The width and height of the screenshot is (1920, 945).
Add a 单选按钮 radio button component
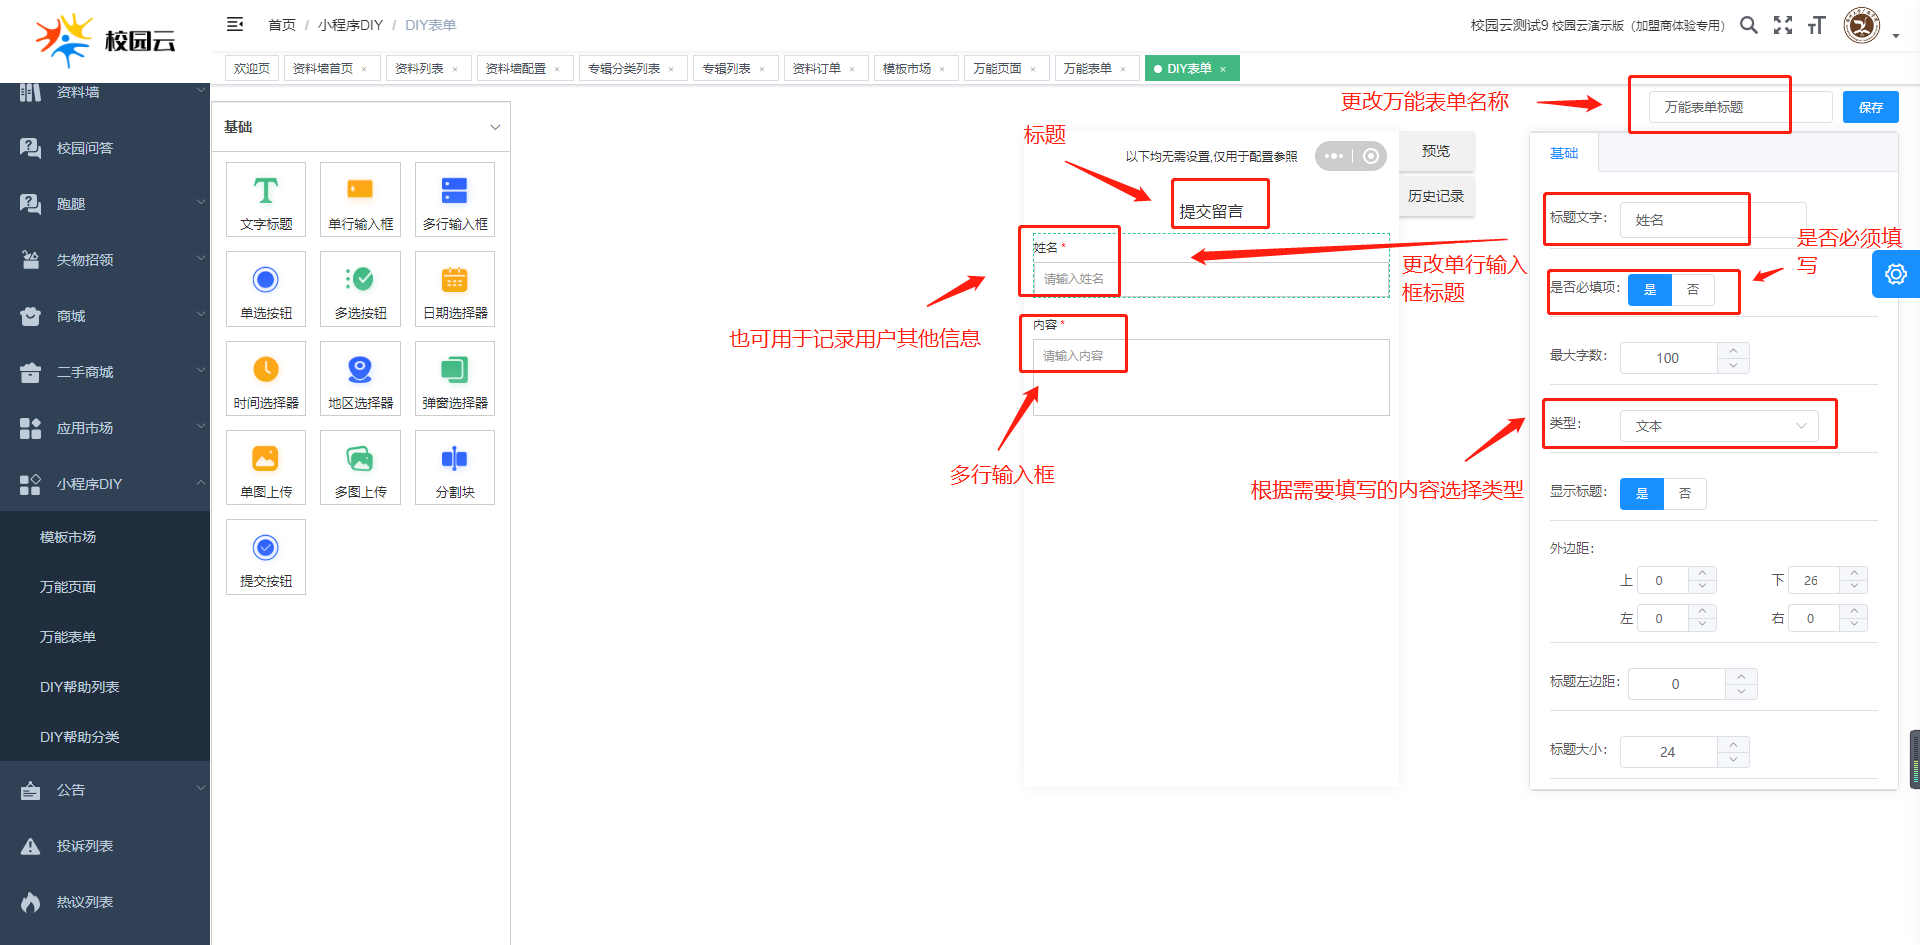pyautogui.click(x=266, y=288)
